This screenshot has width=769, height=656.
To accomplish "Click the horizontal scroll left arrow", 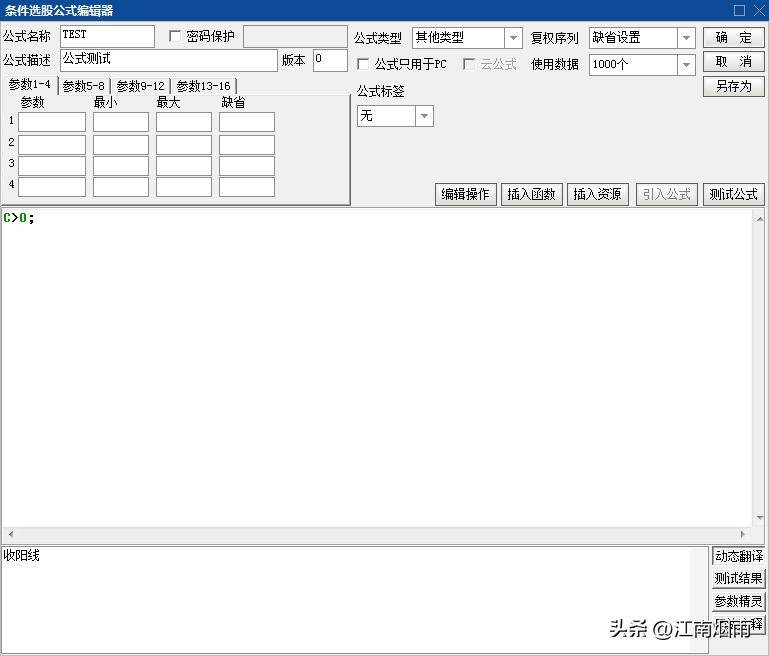I will tap(10, 534).
